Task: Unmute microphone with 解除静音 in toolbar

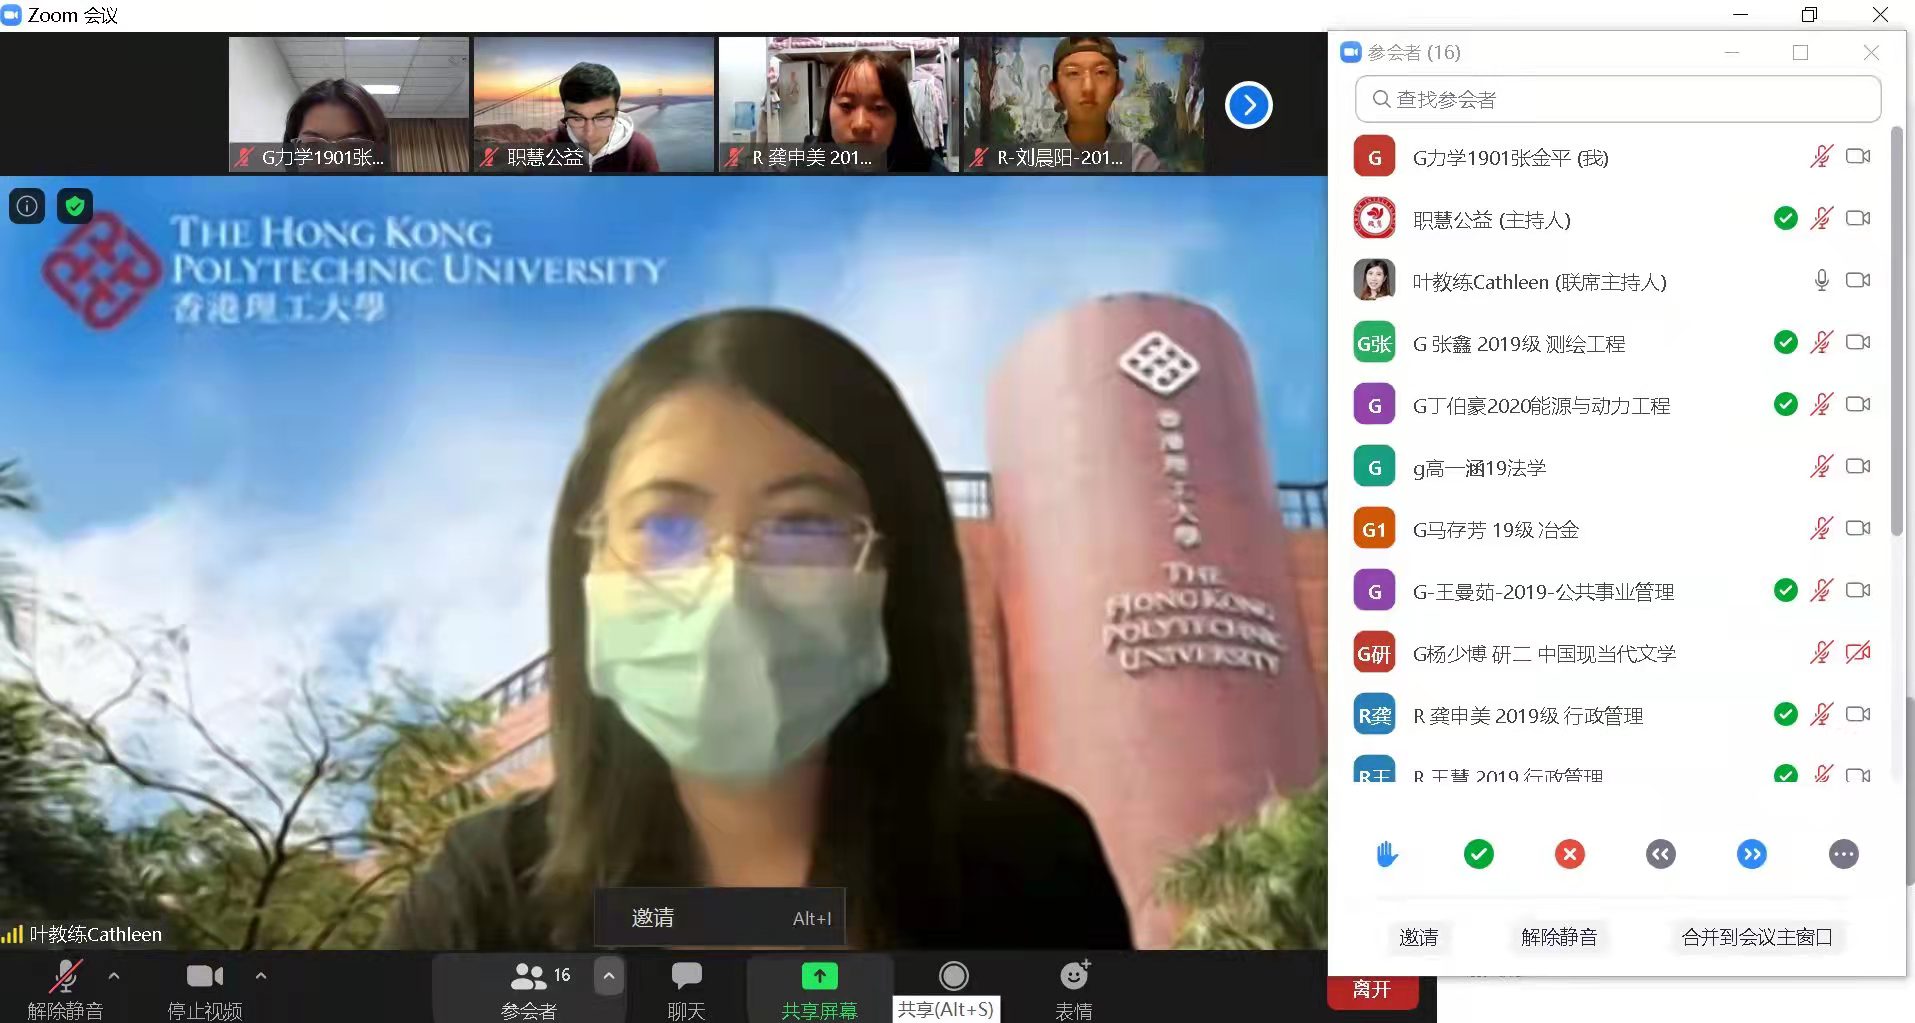Action: coord(65,989)
